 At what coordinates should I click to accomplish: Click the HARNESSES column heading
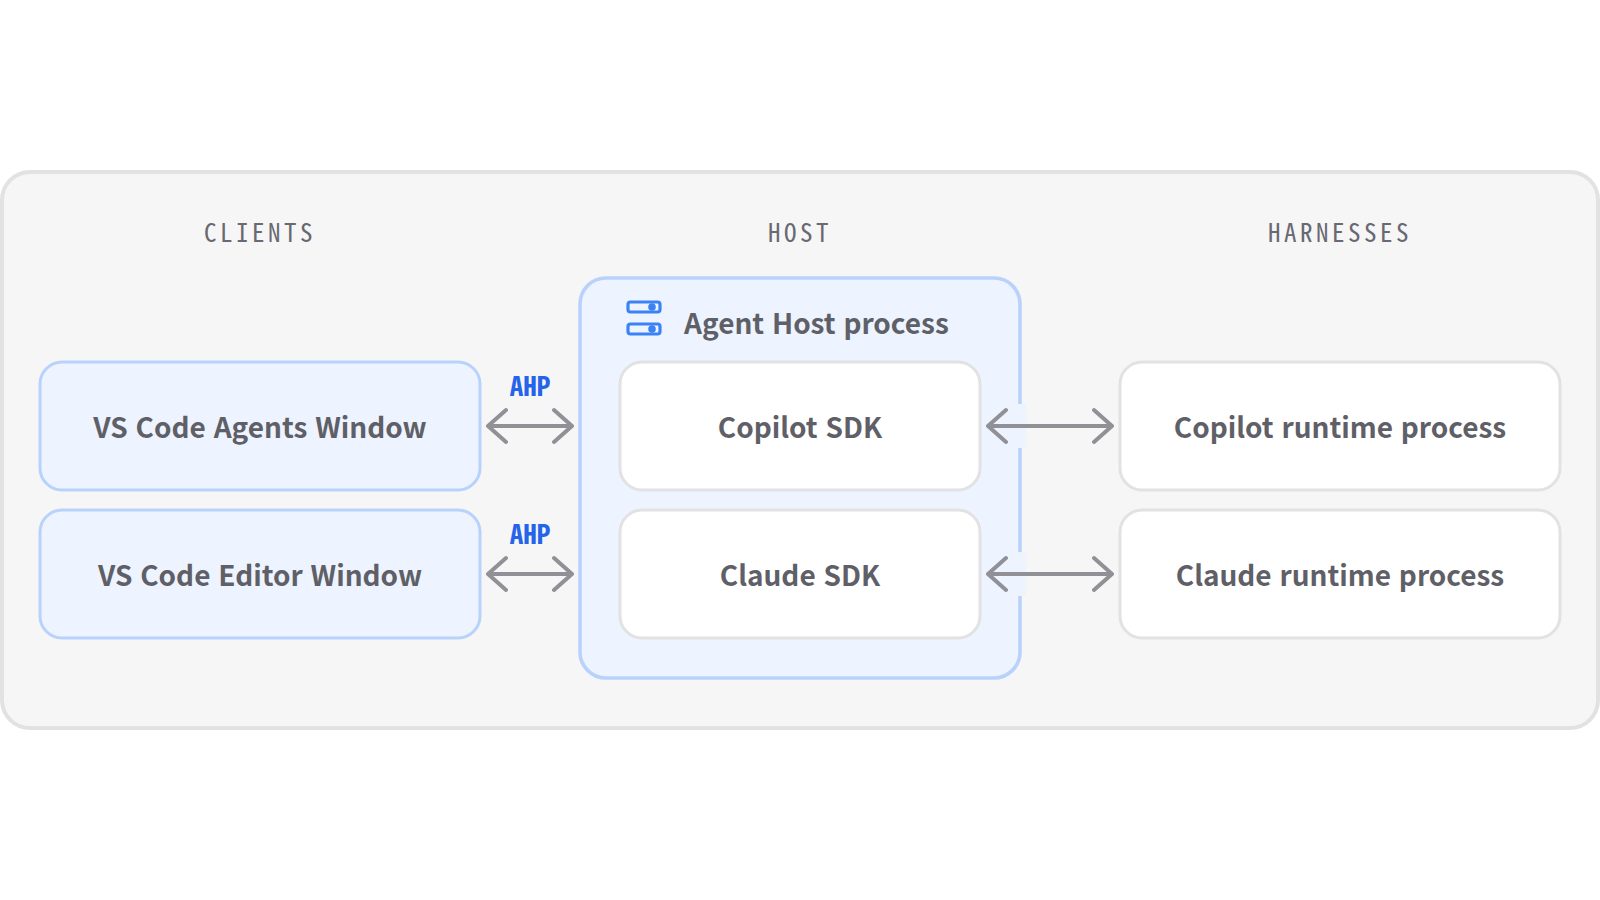coord(1339,233)
